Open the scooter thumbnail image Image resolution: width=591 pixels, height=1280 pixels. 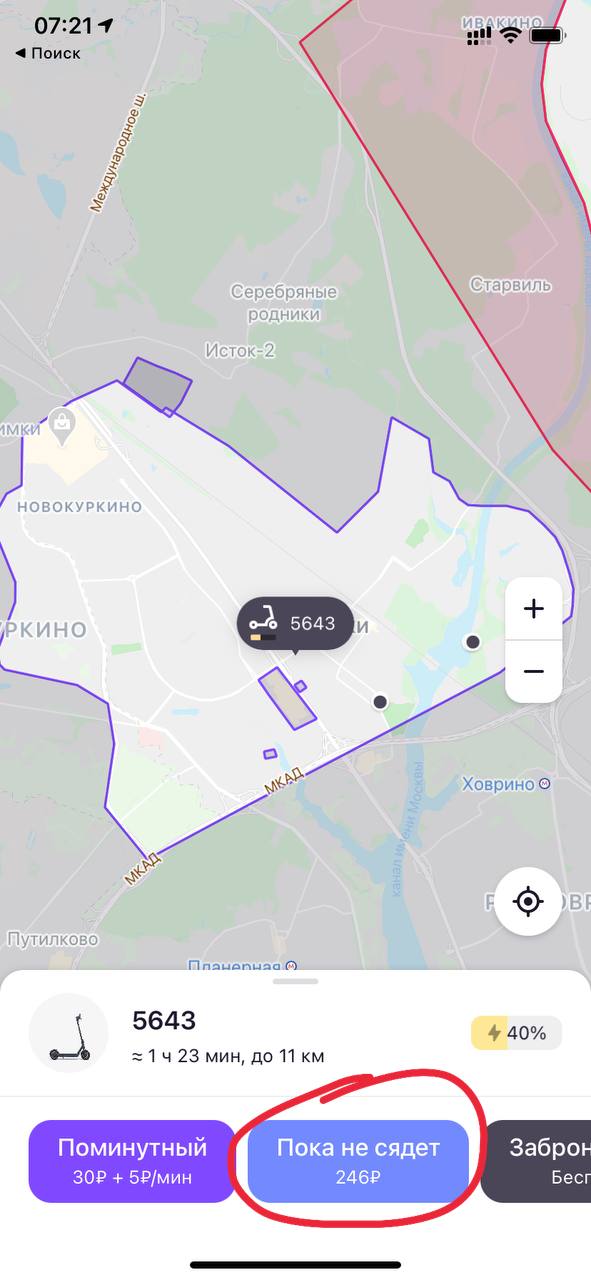click(69, 1033)
